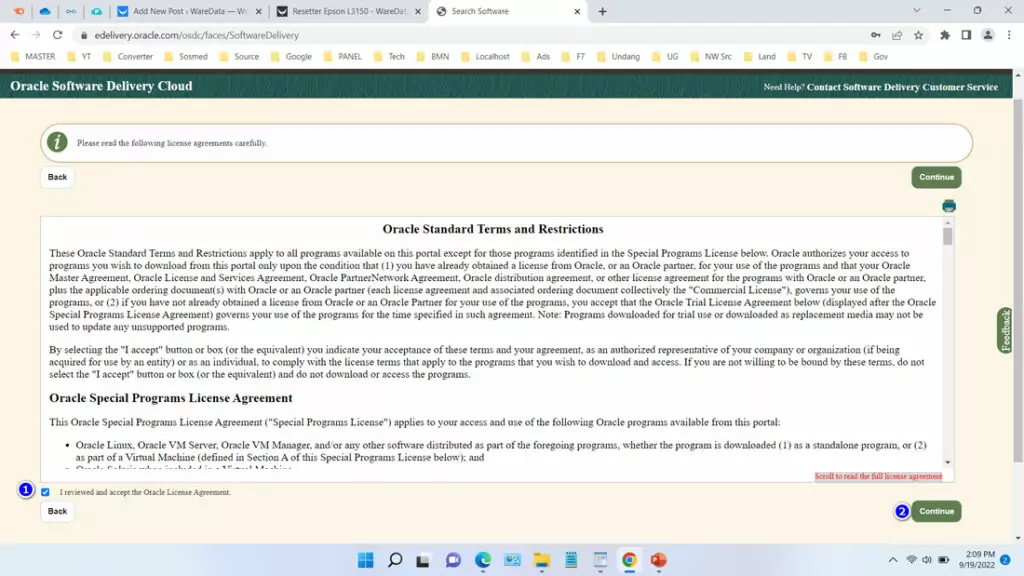Image resolution: width=1024 pixels, height=576 pixels.
Task: Open the Tech bookmarks folder
Action: pos(389,57)
